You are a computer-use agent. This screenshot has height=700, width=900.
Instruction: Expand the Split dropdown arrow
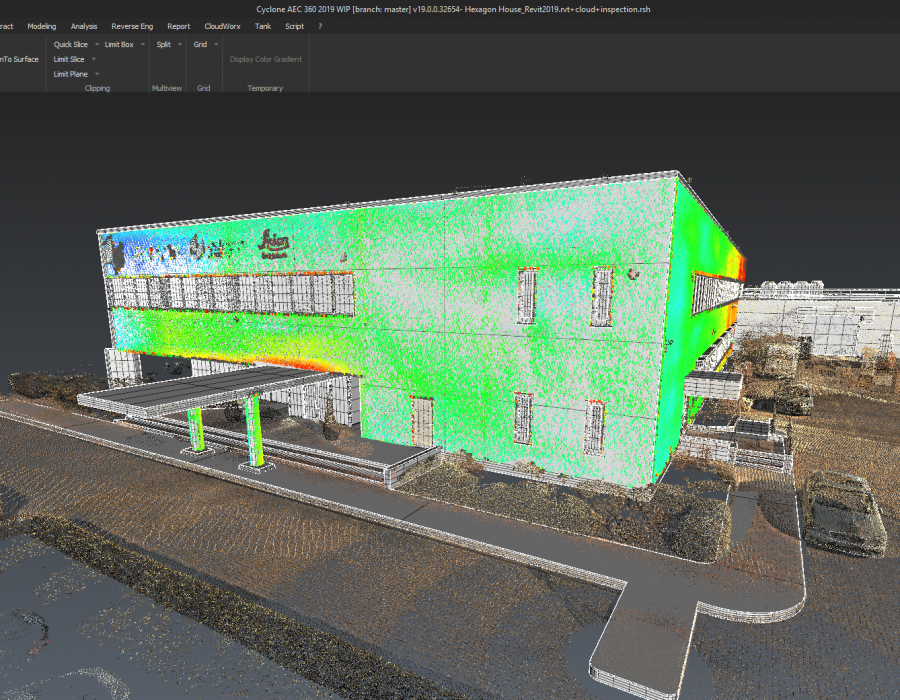[x=180, y=44]
